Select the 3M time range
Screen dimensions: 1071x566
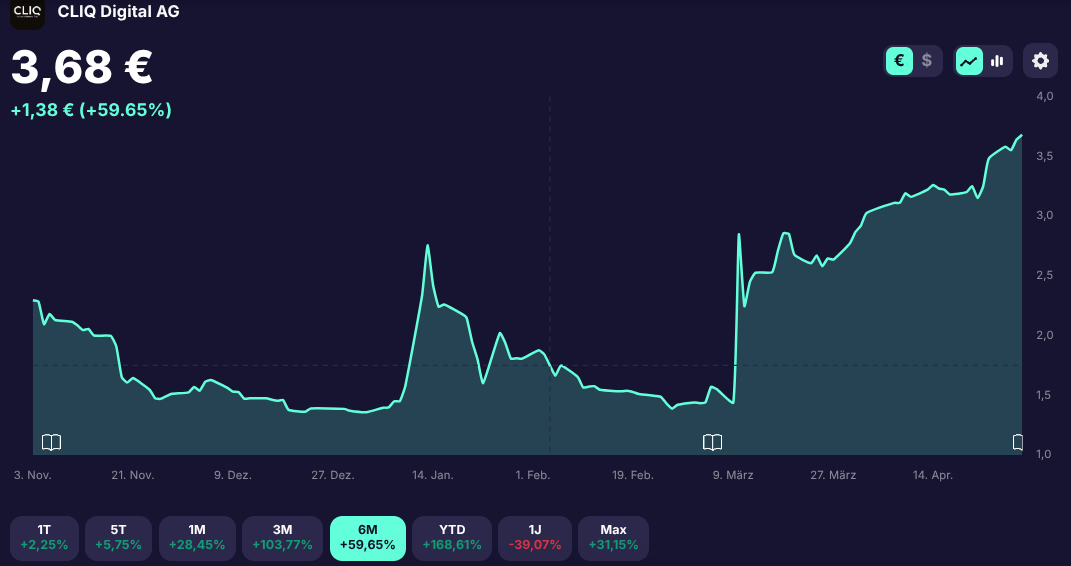tap(282, 538)
